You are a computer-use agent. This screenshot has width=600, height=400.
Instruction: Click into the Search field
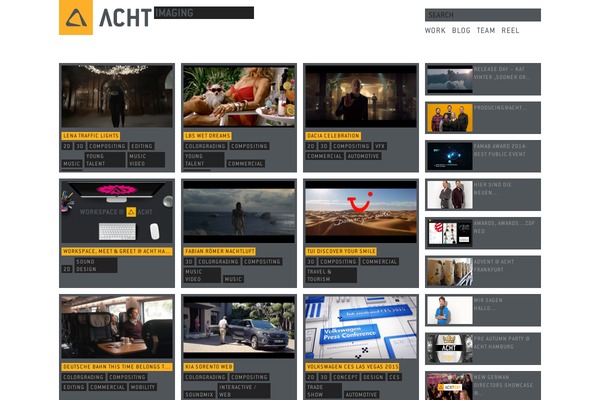coord(483,15)
